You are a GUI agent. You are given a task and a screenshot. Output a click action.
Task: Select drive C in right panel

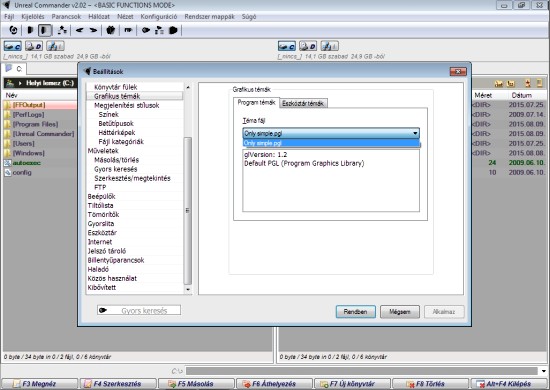click(x=287, y=46)
